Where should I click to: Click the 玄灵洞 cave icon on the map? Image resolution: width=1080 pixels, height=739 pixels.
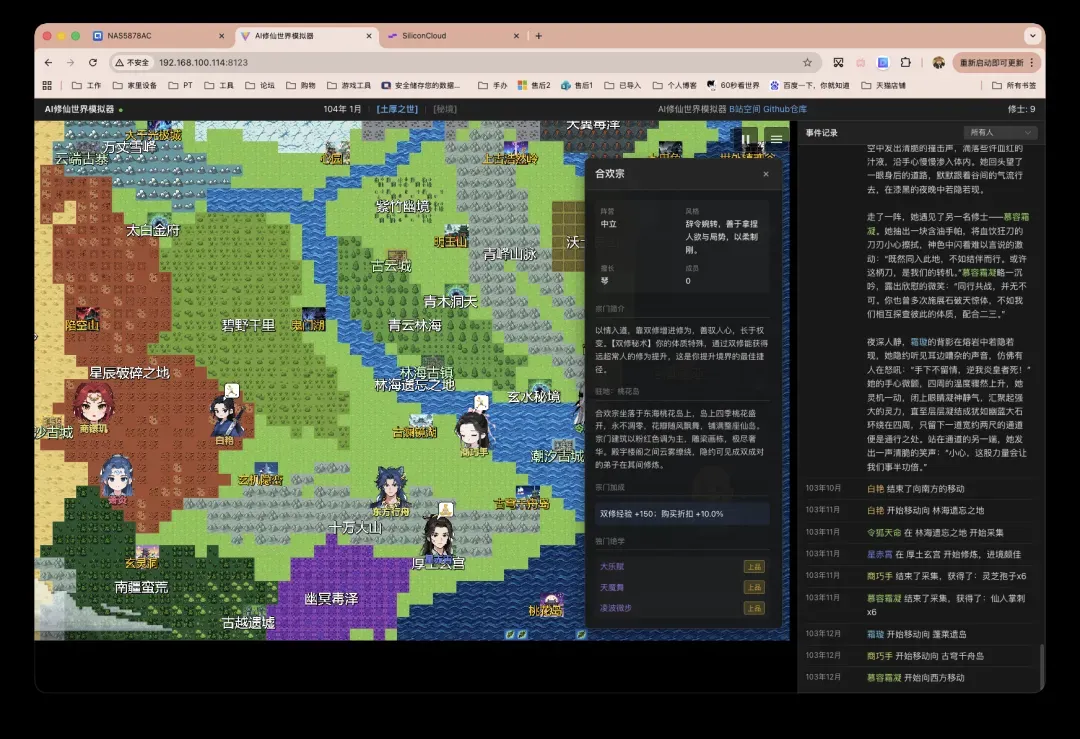coord(146,555)
